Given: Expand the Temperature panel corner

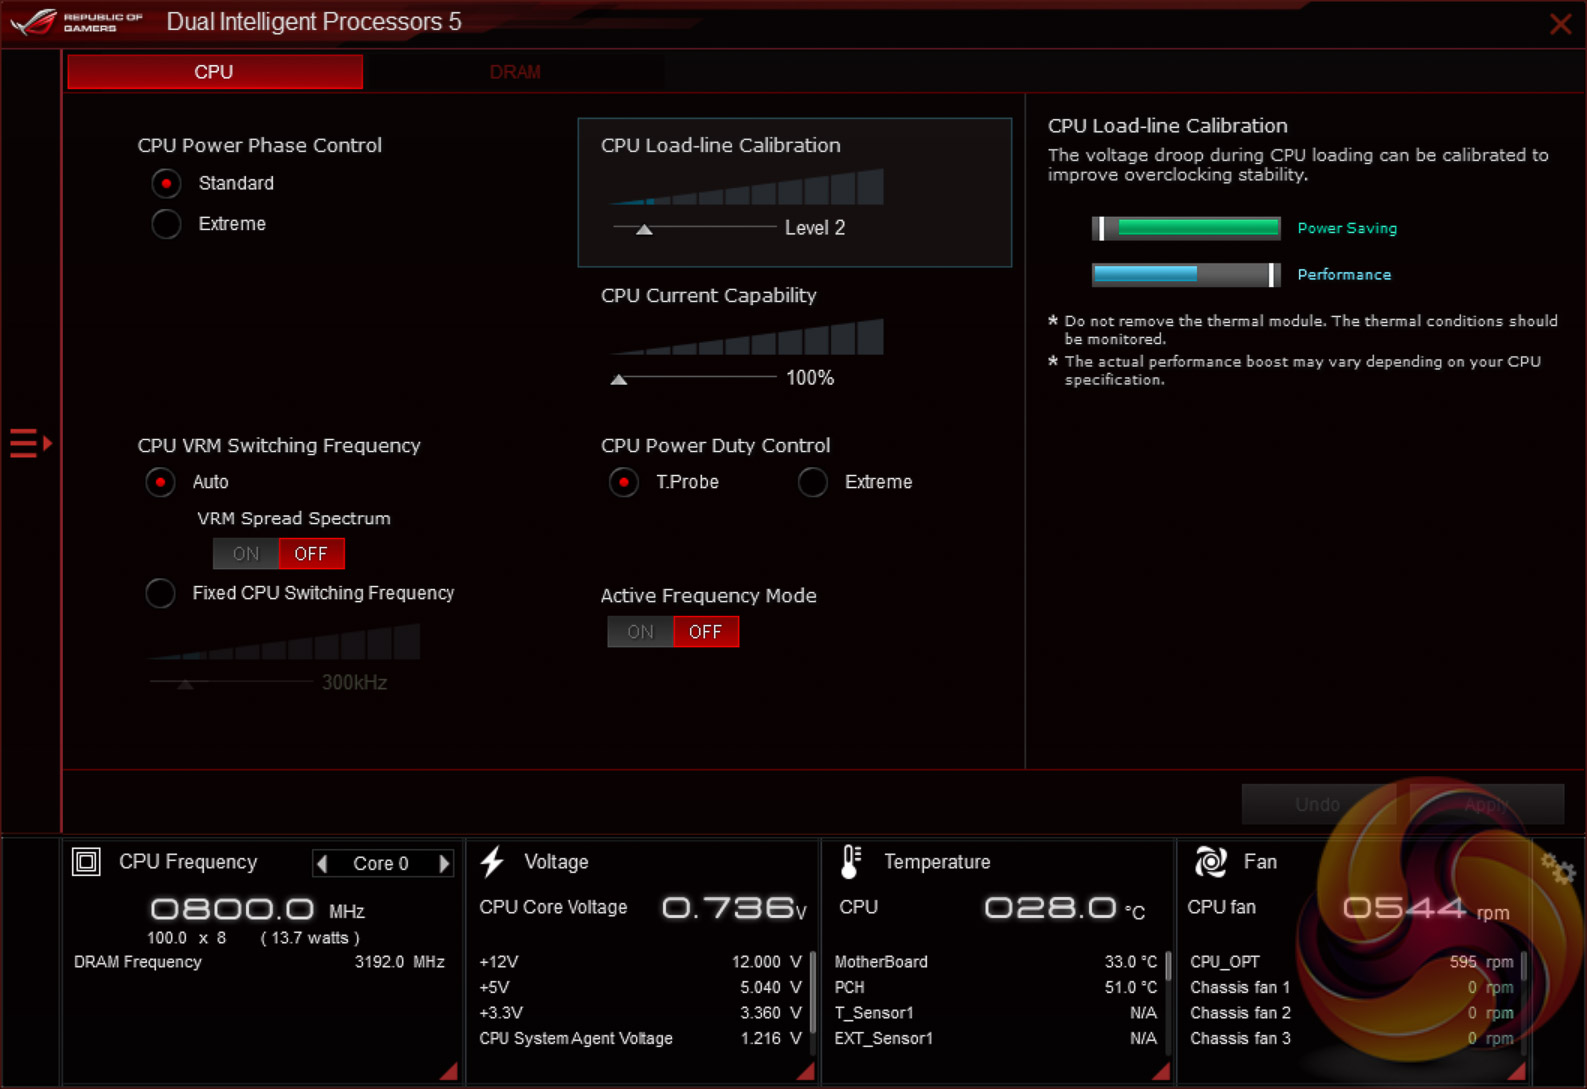Looking at the screenshot, I should (1161, 1071).
